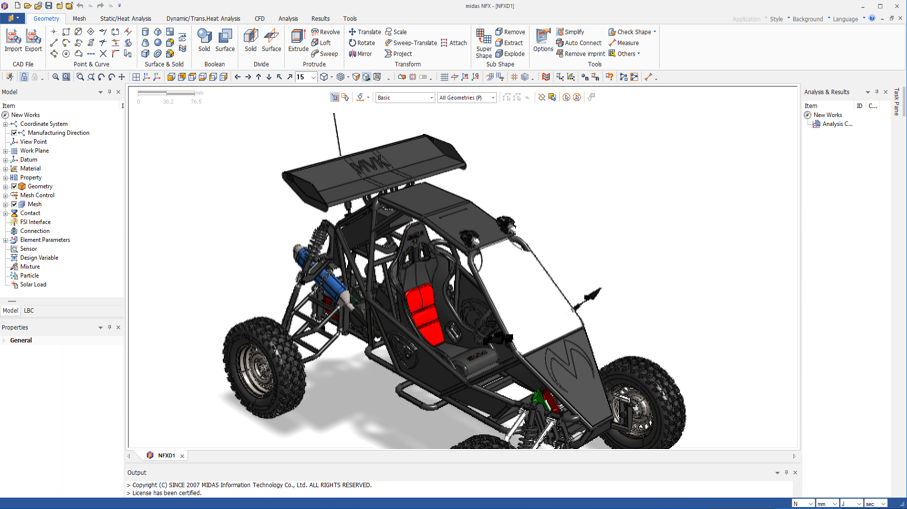Switch to the CFD ribbon tab
The height and width of the screenshot is (509, 907).
click(260, 19)
